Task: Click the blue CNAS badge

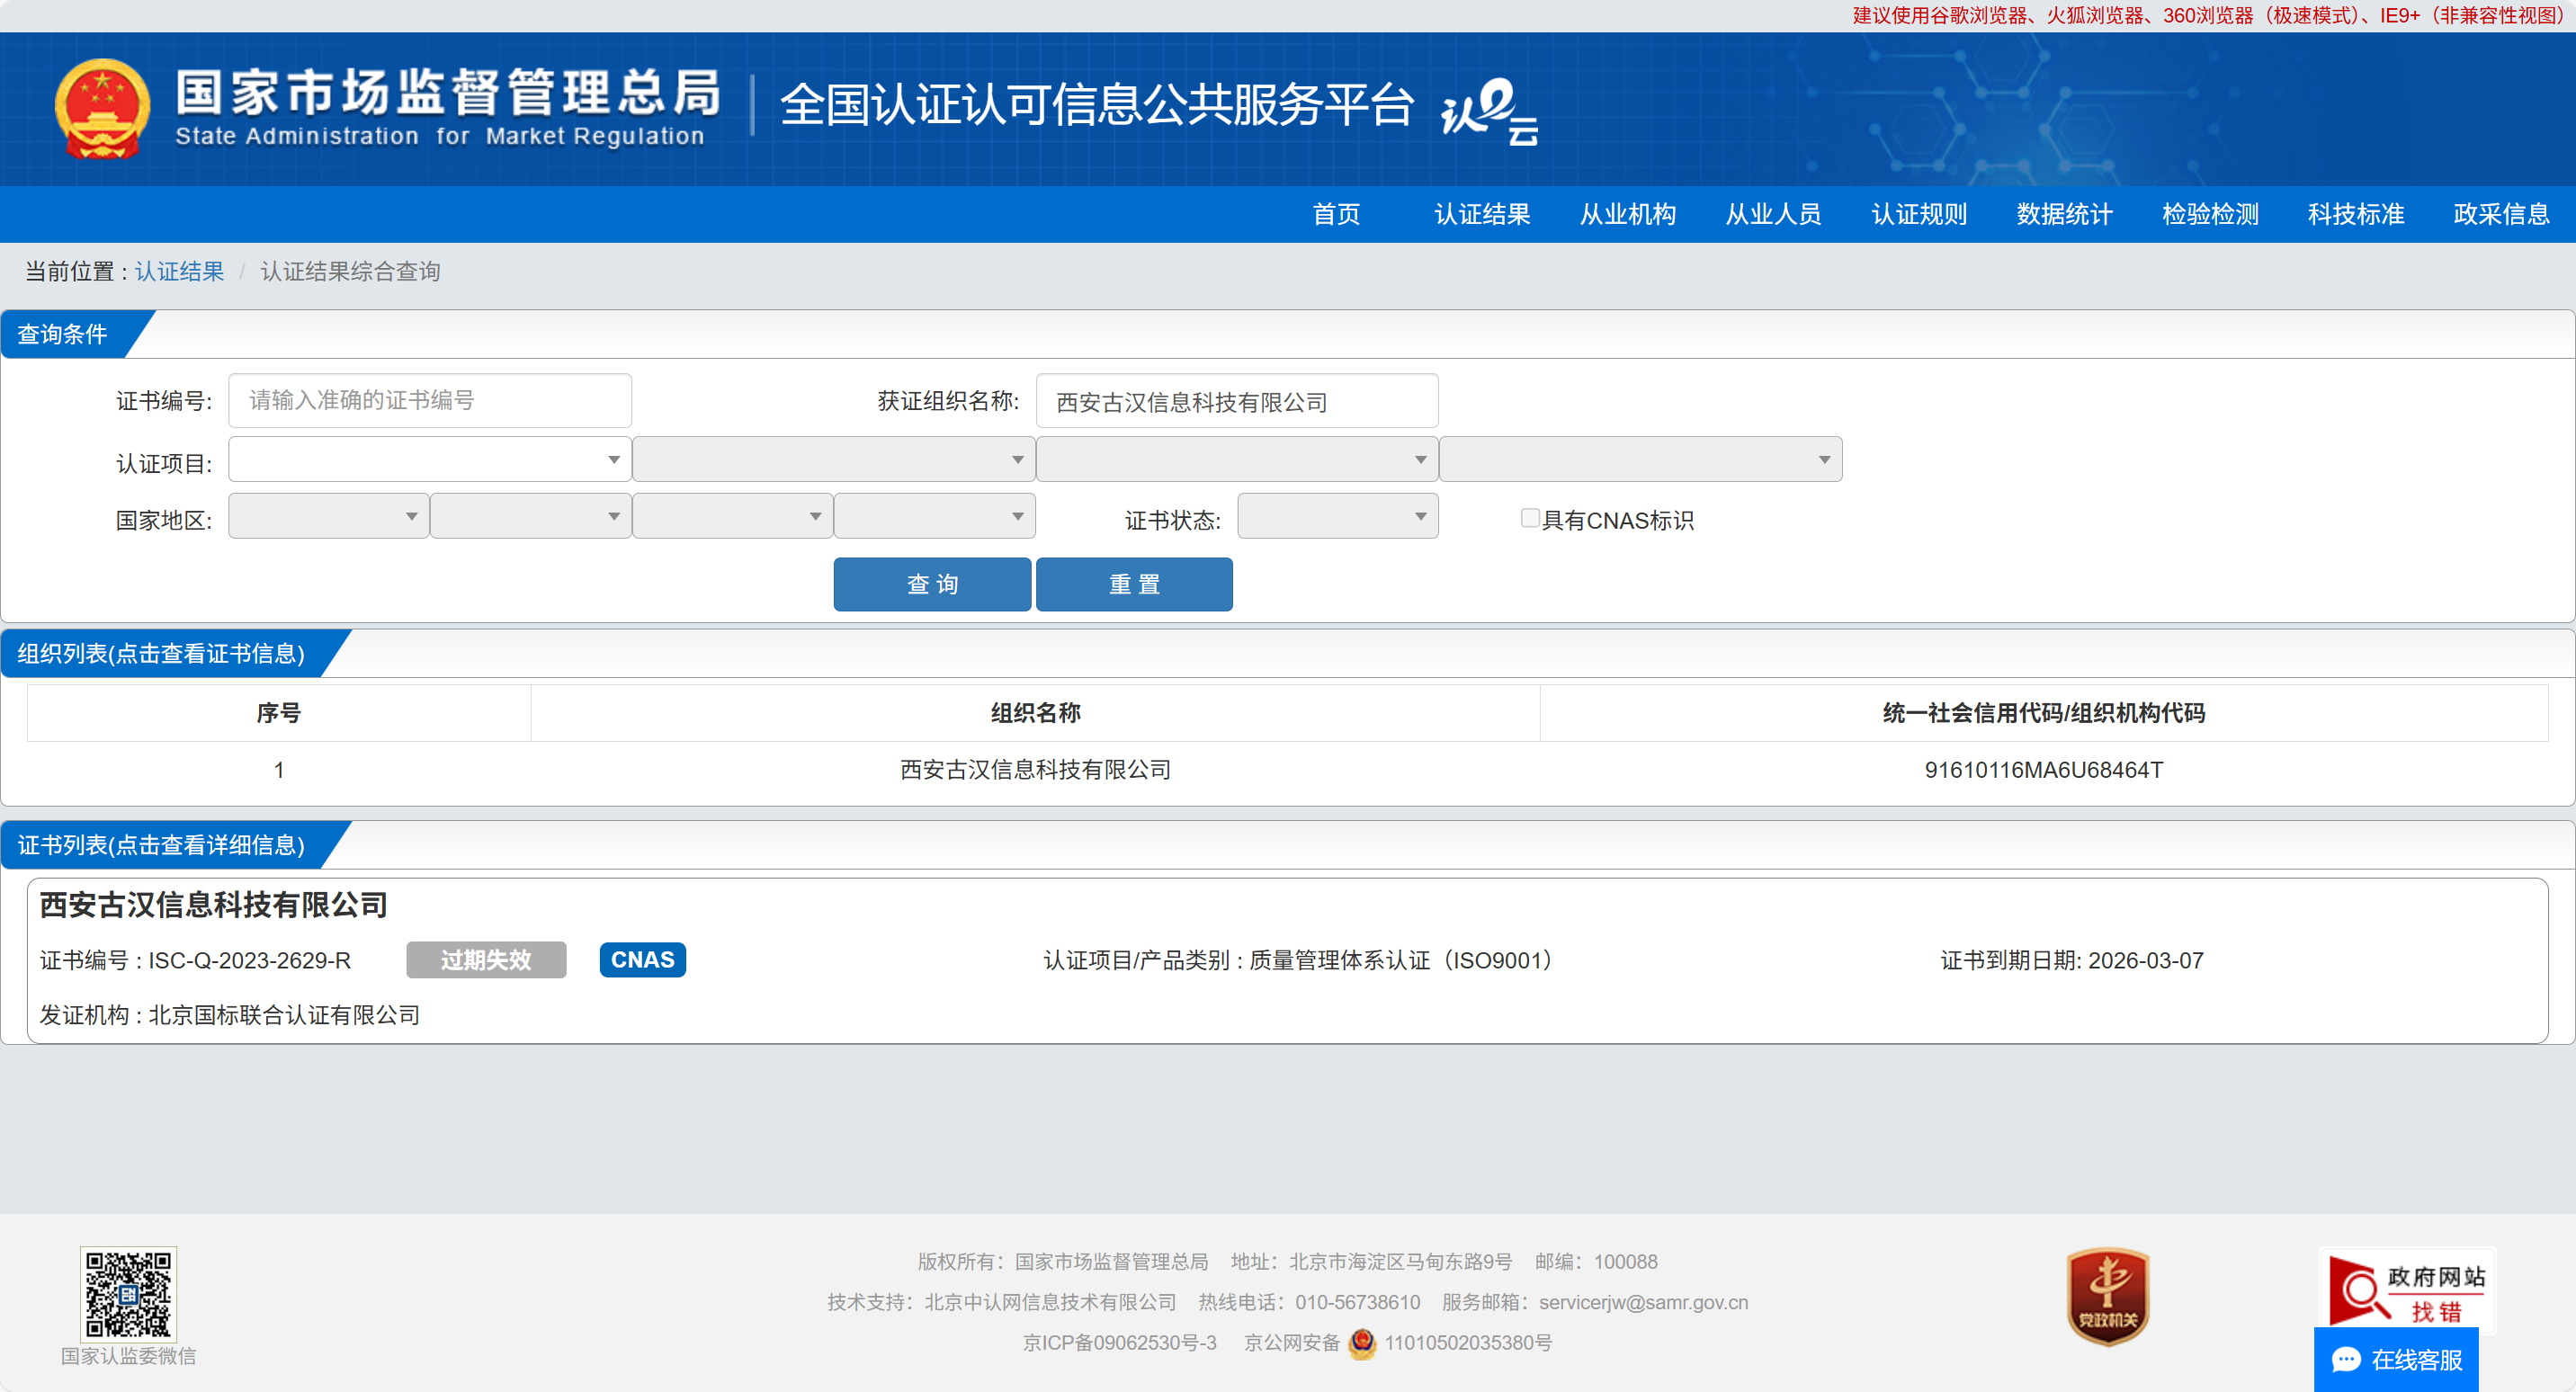Action: 642,959
